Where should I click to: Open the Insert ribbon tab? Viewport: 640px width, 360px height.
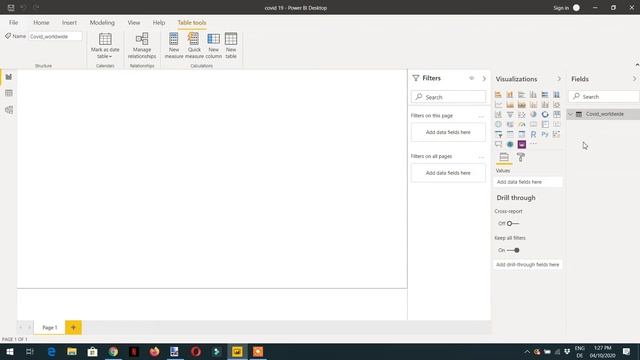pyautogui.click(x=69, y=23)
